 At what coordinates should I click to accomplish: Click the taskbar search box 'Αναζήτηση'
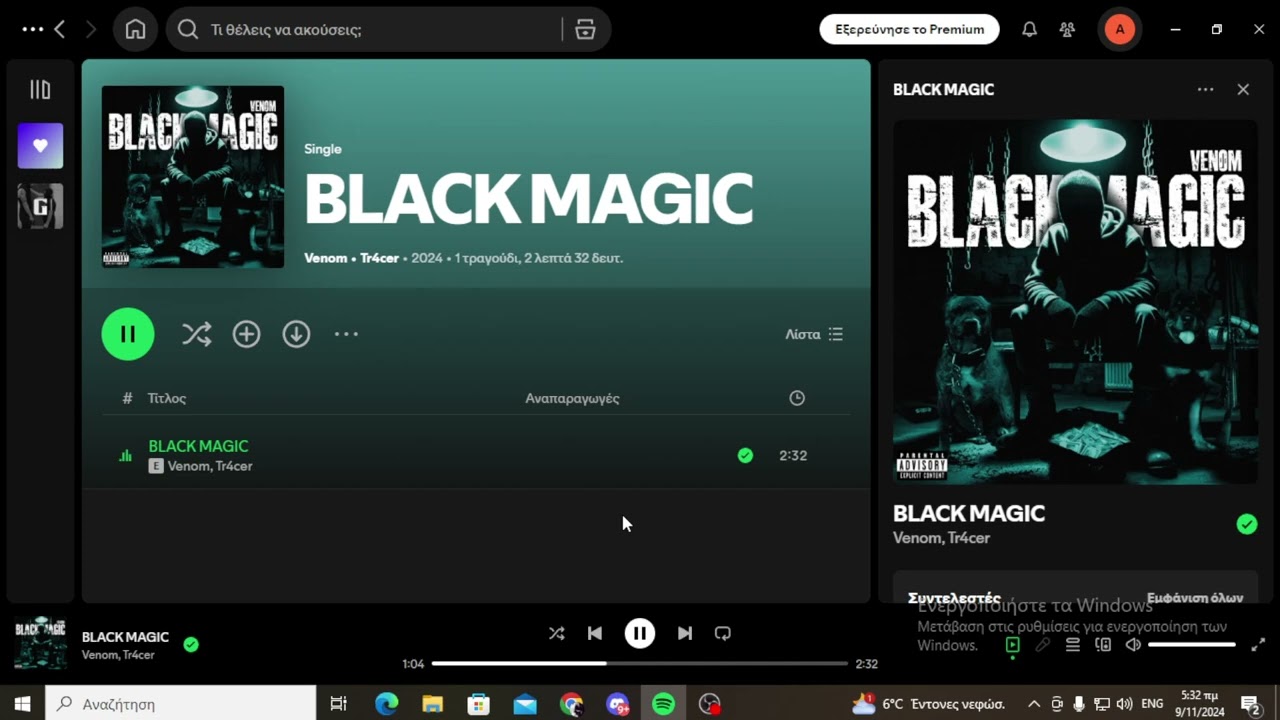click(181, 703)
